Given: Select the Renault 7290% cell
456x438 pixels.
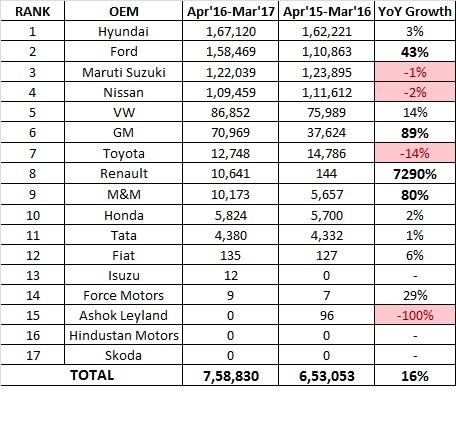Looking at the screenshot, I should click(x=415, y=174).
